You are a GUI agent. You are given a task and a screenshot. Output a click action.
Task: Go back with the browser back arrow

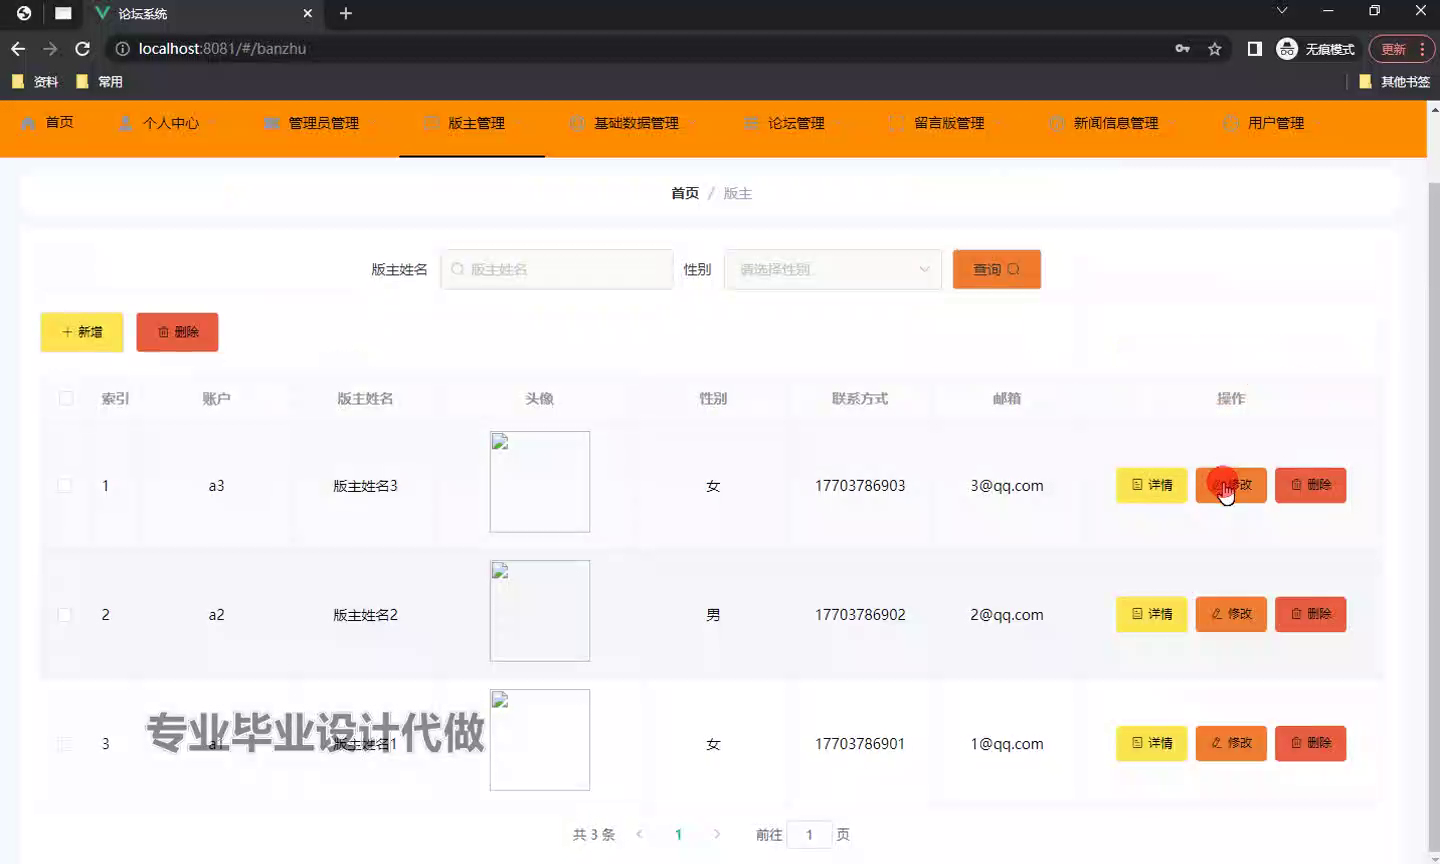click(x=18, y=48)
